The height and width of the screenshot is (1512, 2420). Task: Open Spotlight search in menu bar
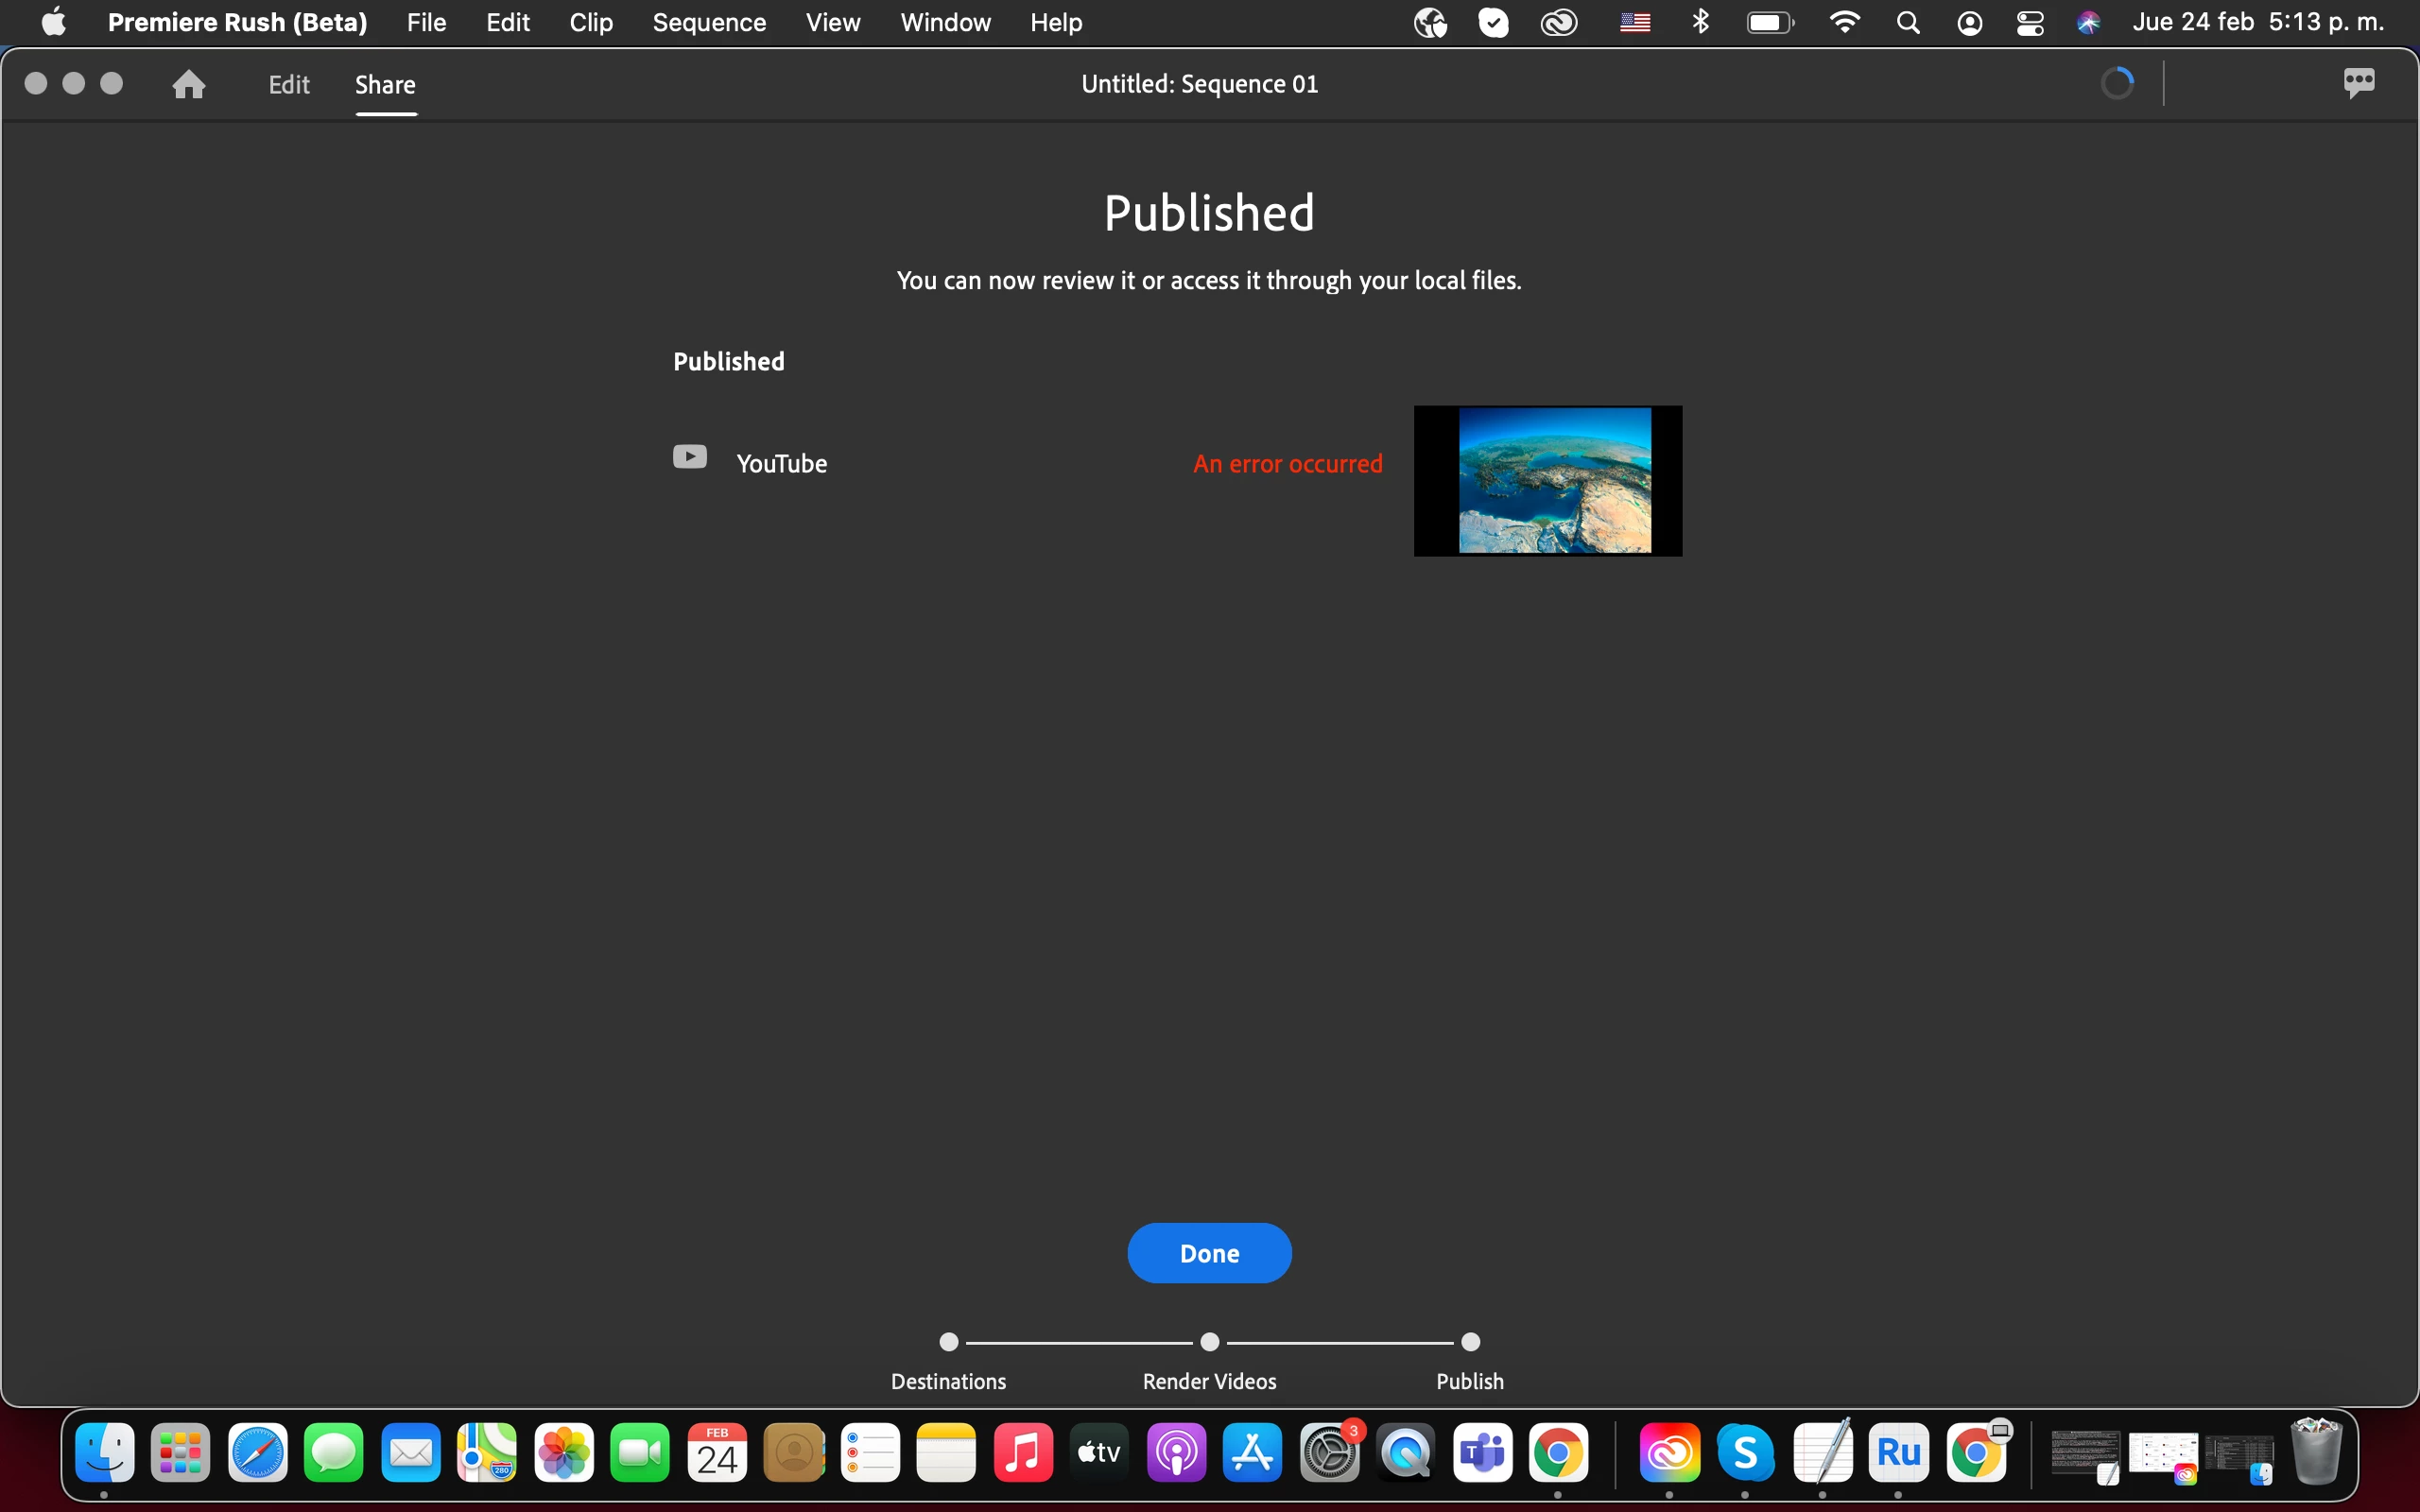click(1907, 22)
